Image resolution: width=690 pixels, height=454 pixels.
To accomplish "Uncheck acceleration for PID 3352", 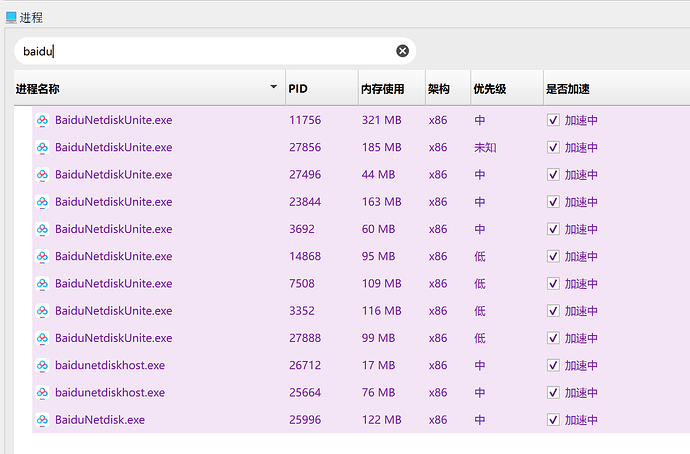I will coord(553,311).
